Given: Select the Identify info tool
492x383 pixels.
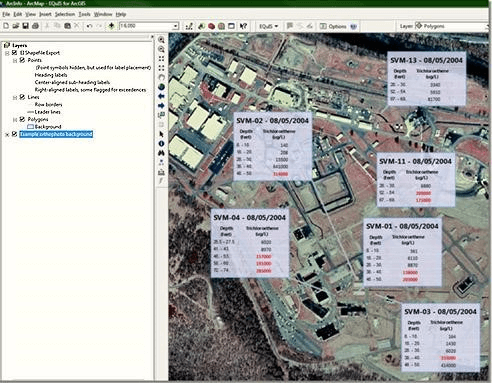Looking at the screenshot, I should [x=161, y=144].
